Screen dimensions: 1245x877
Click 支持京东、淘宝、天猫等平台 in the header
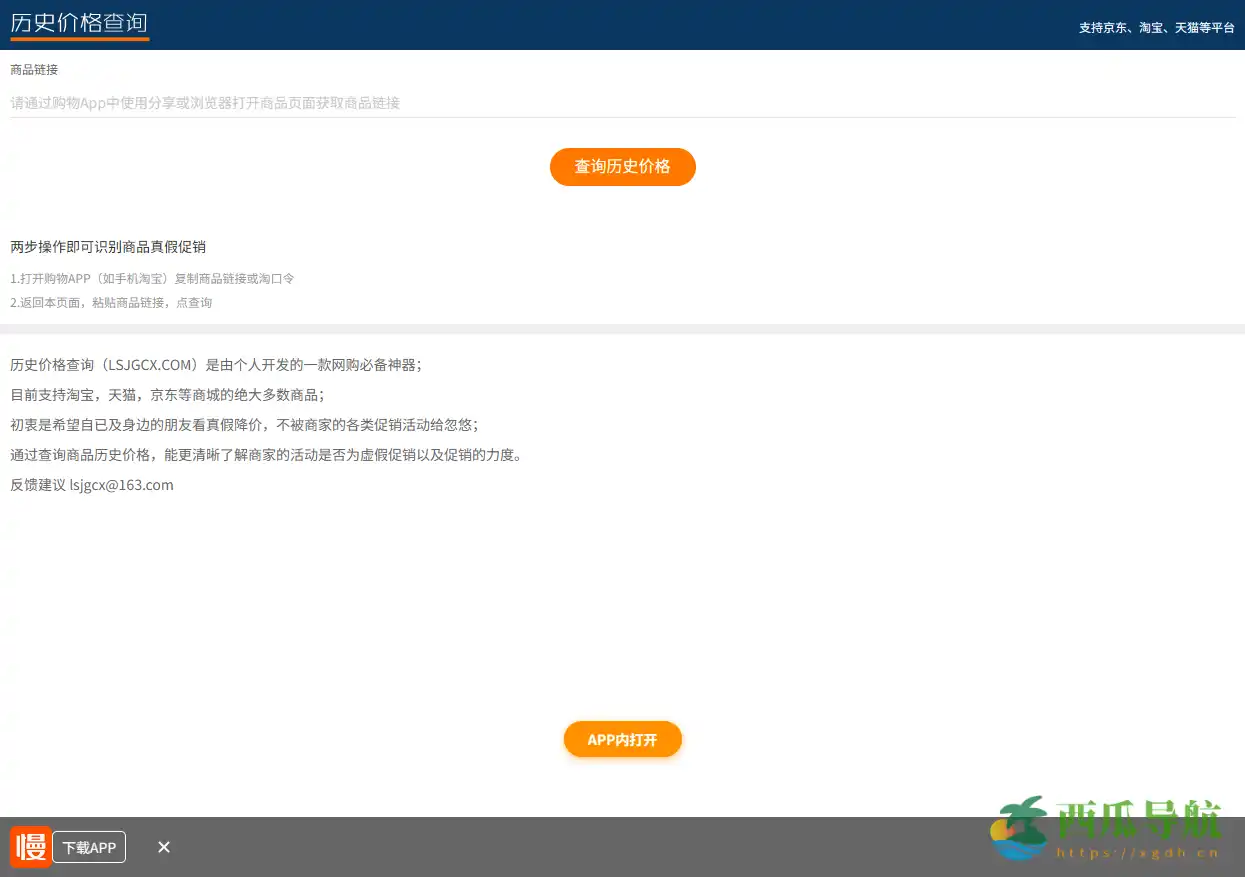coord(1157,28)
